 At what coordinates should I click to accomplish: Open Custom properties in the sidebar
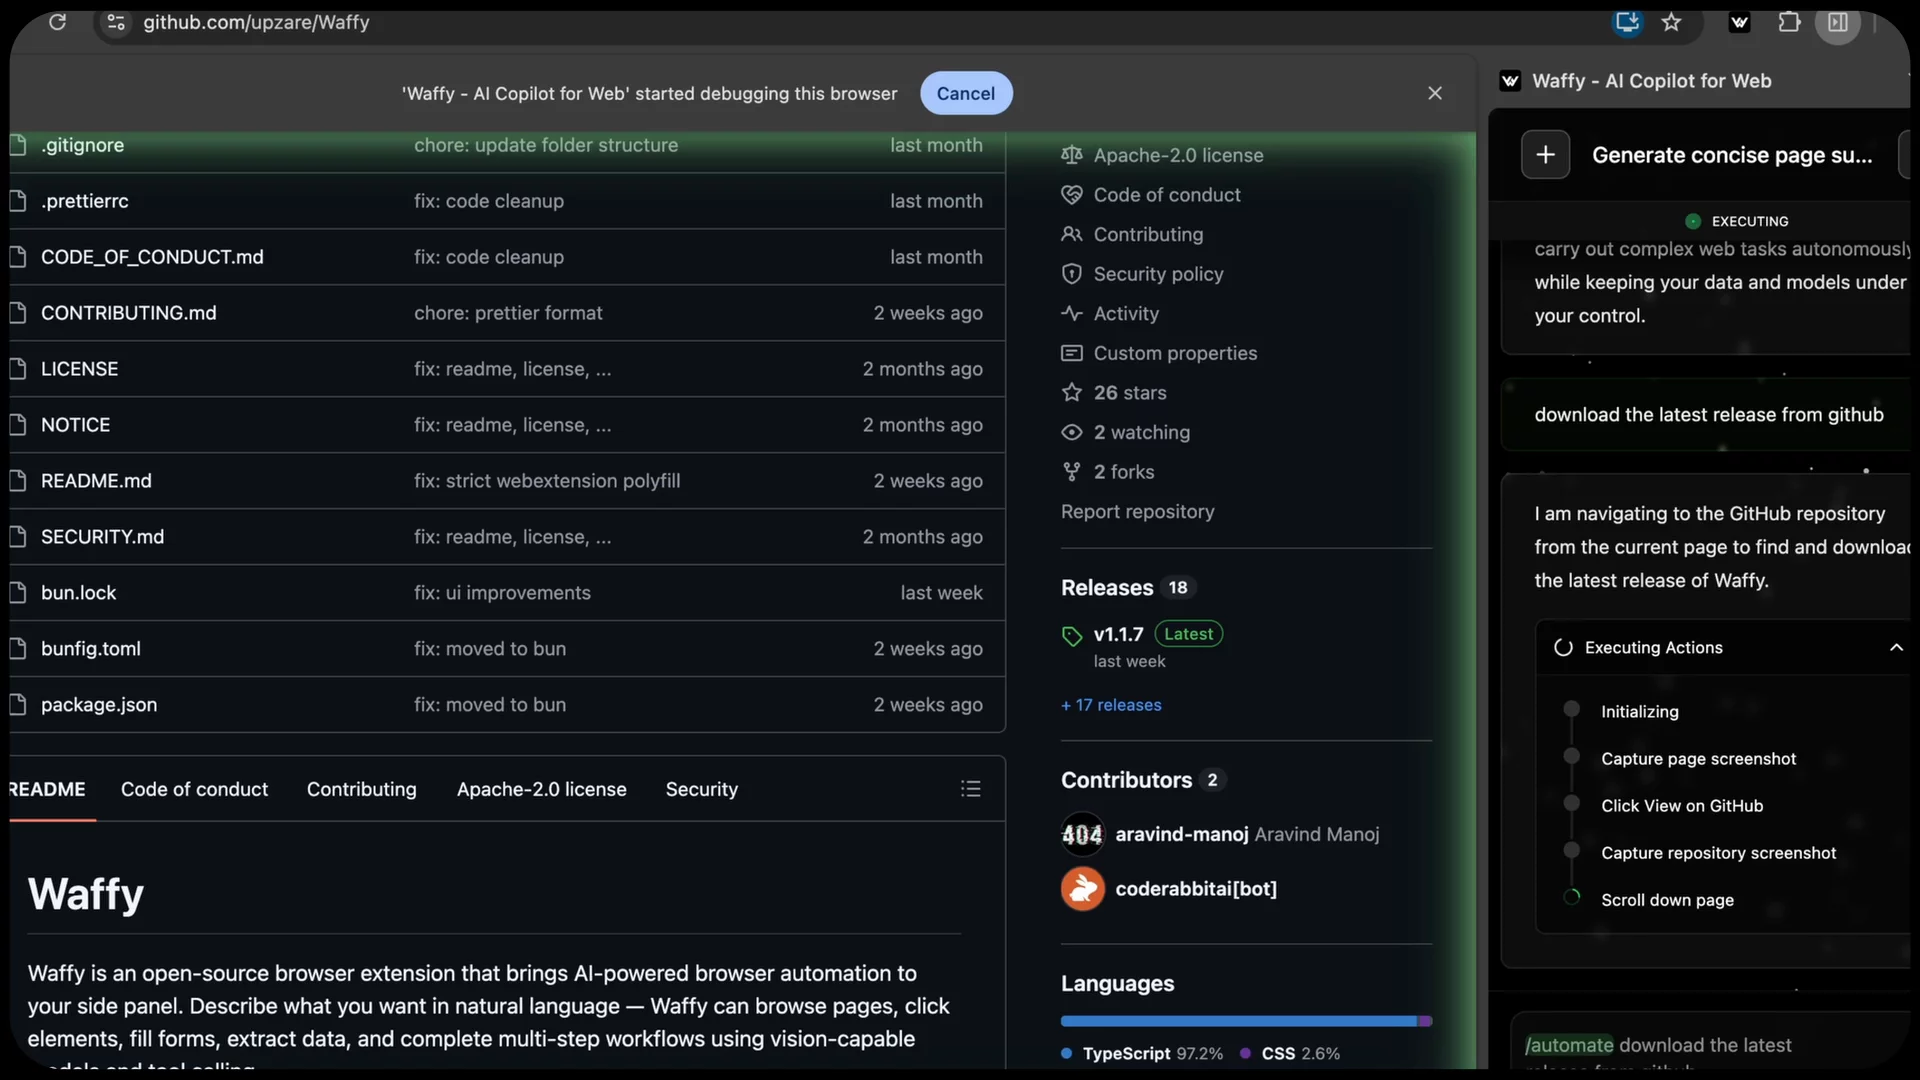click(1175, 353)
